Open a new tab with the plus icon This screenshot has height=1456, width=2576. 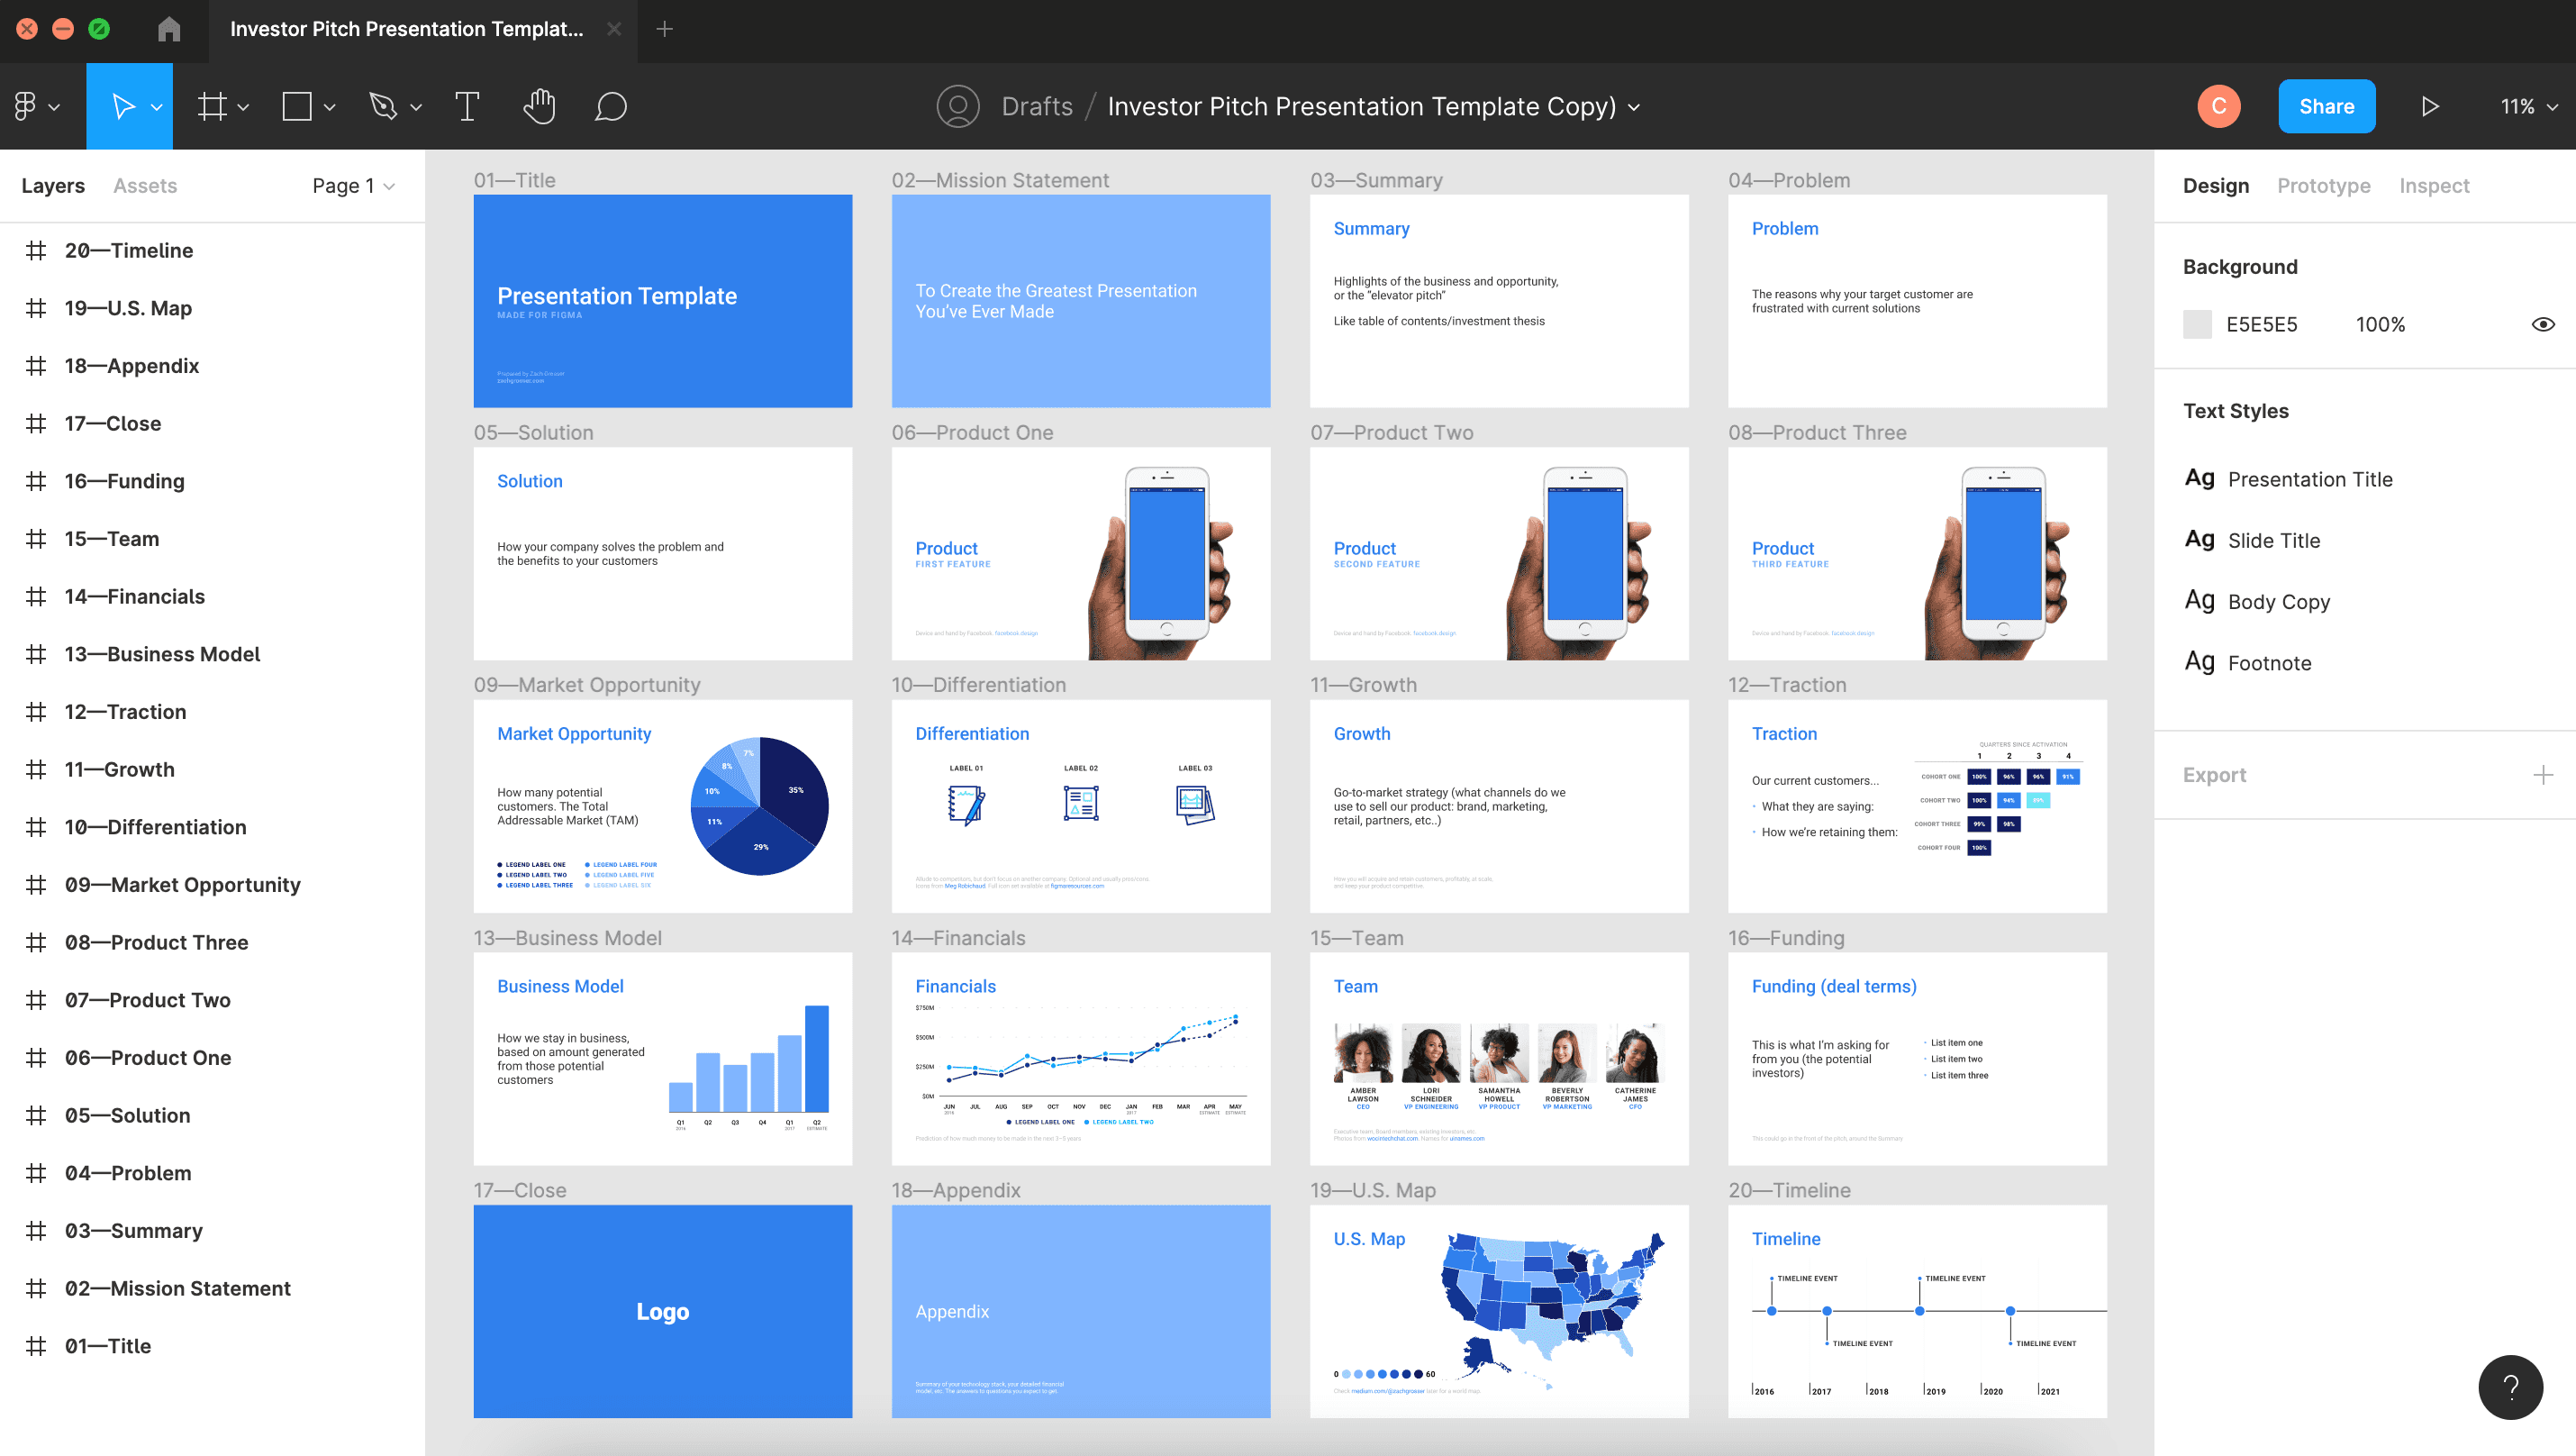[664, 29]
